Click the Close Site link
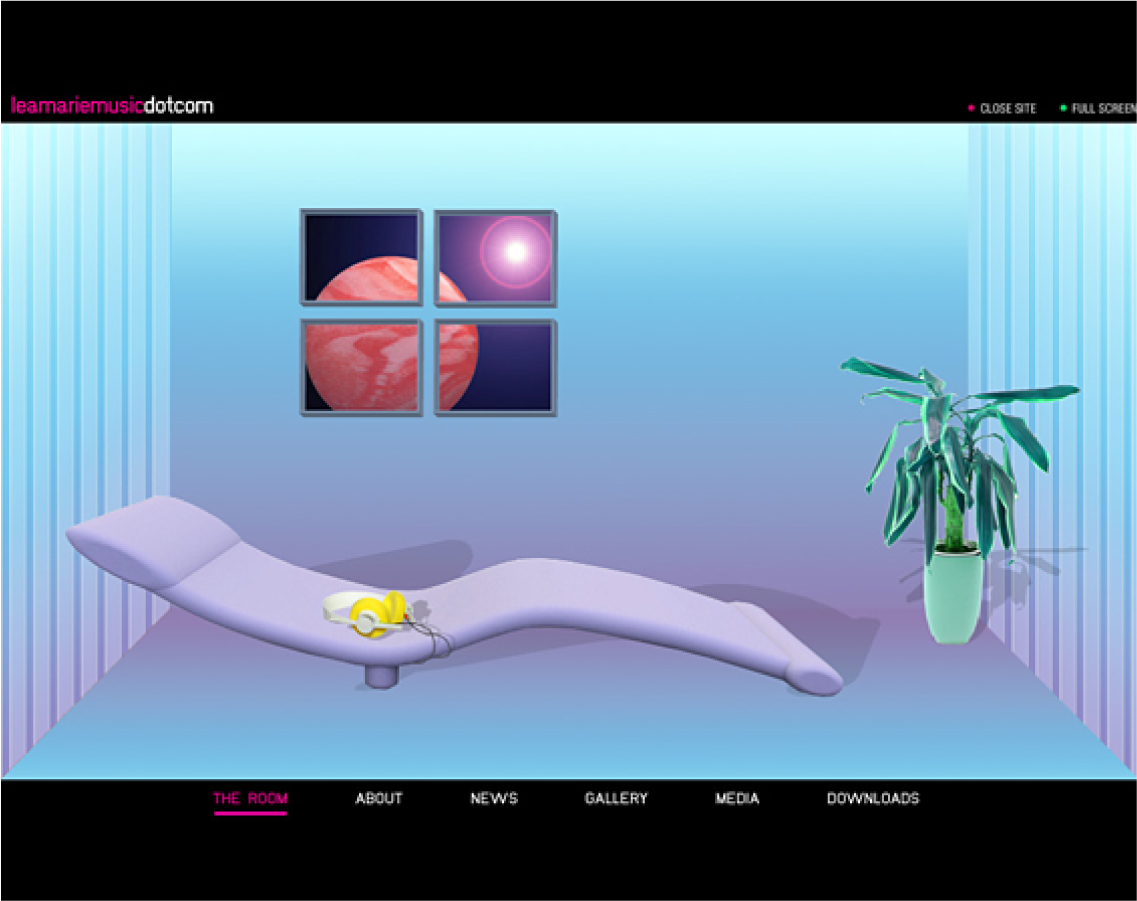Screen dimensions: 1137x901 pyautogui.click(x=1008, y=108)
